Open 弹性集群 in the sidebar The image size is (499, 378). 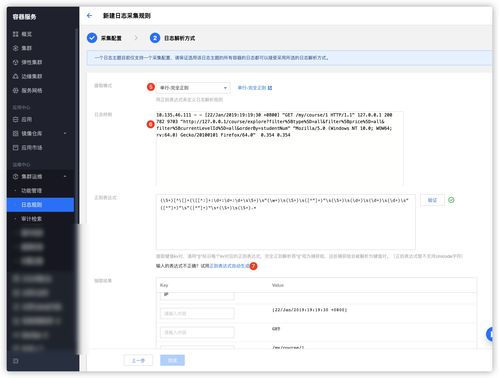(32, 62)
